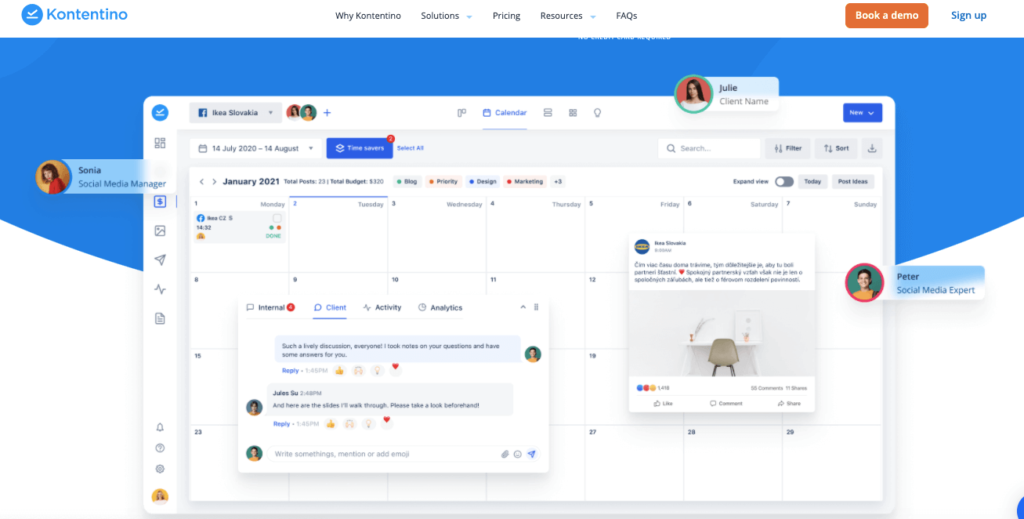Image resolution: width=1024 pixels, height=519 pixels.
Task: Tick the checkbox on the Ikea C2 post card
Action: click(277, 218)
